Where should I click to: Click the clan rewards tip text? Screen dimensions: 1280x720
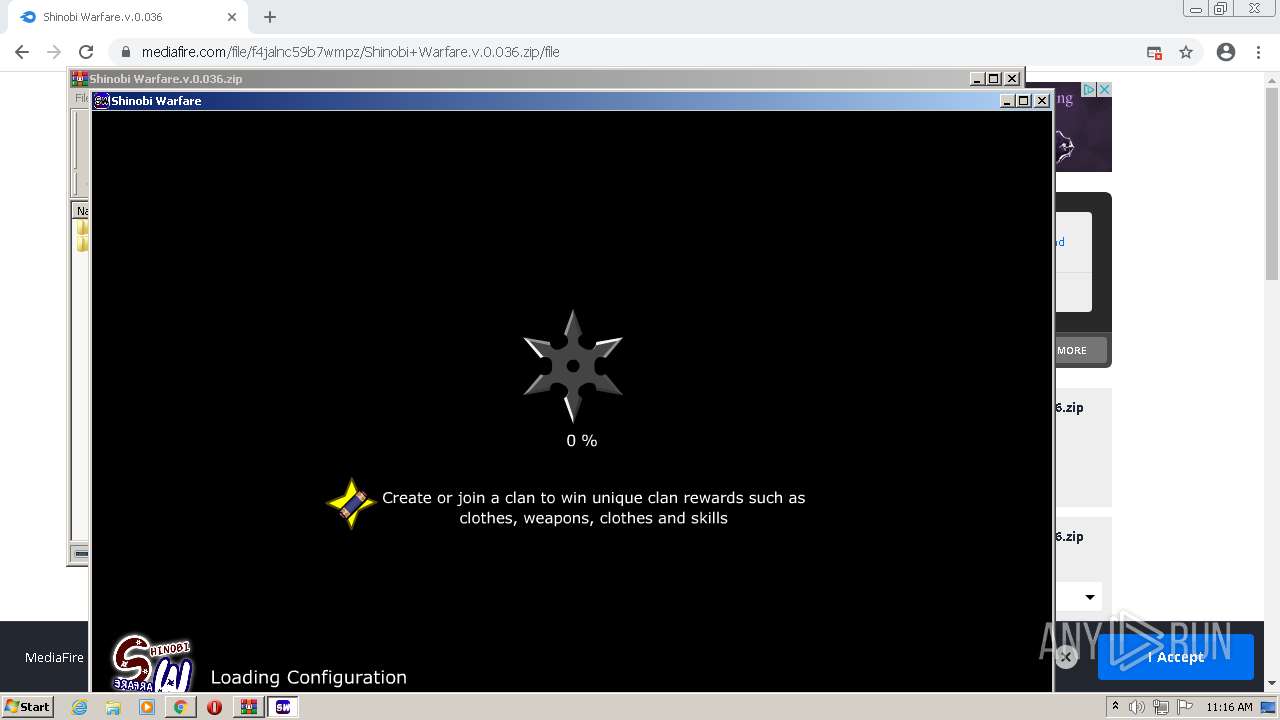tap(594, 508)
